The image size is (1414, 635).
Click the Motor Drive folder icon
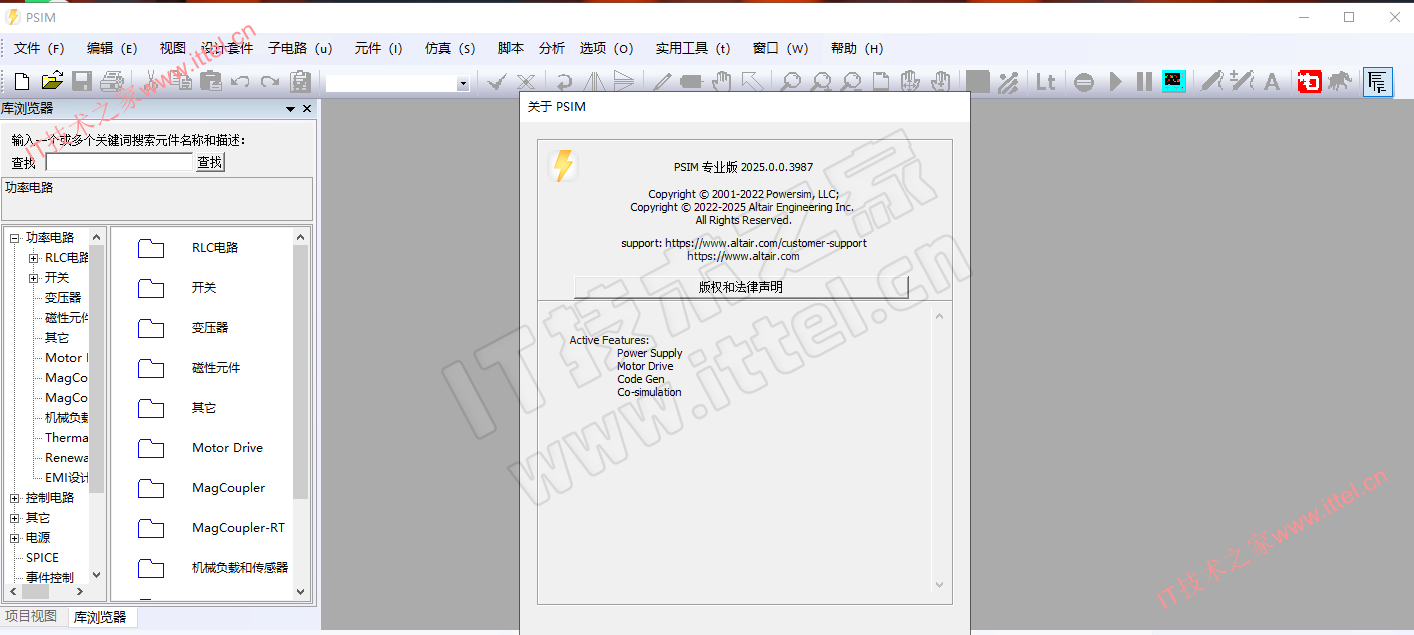coord(151,448)
